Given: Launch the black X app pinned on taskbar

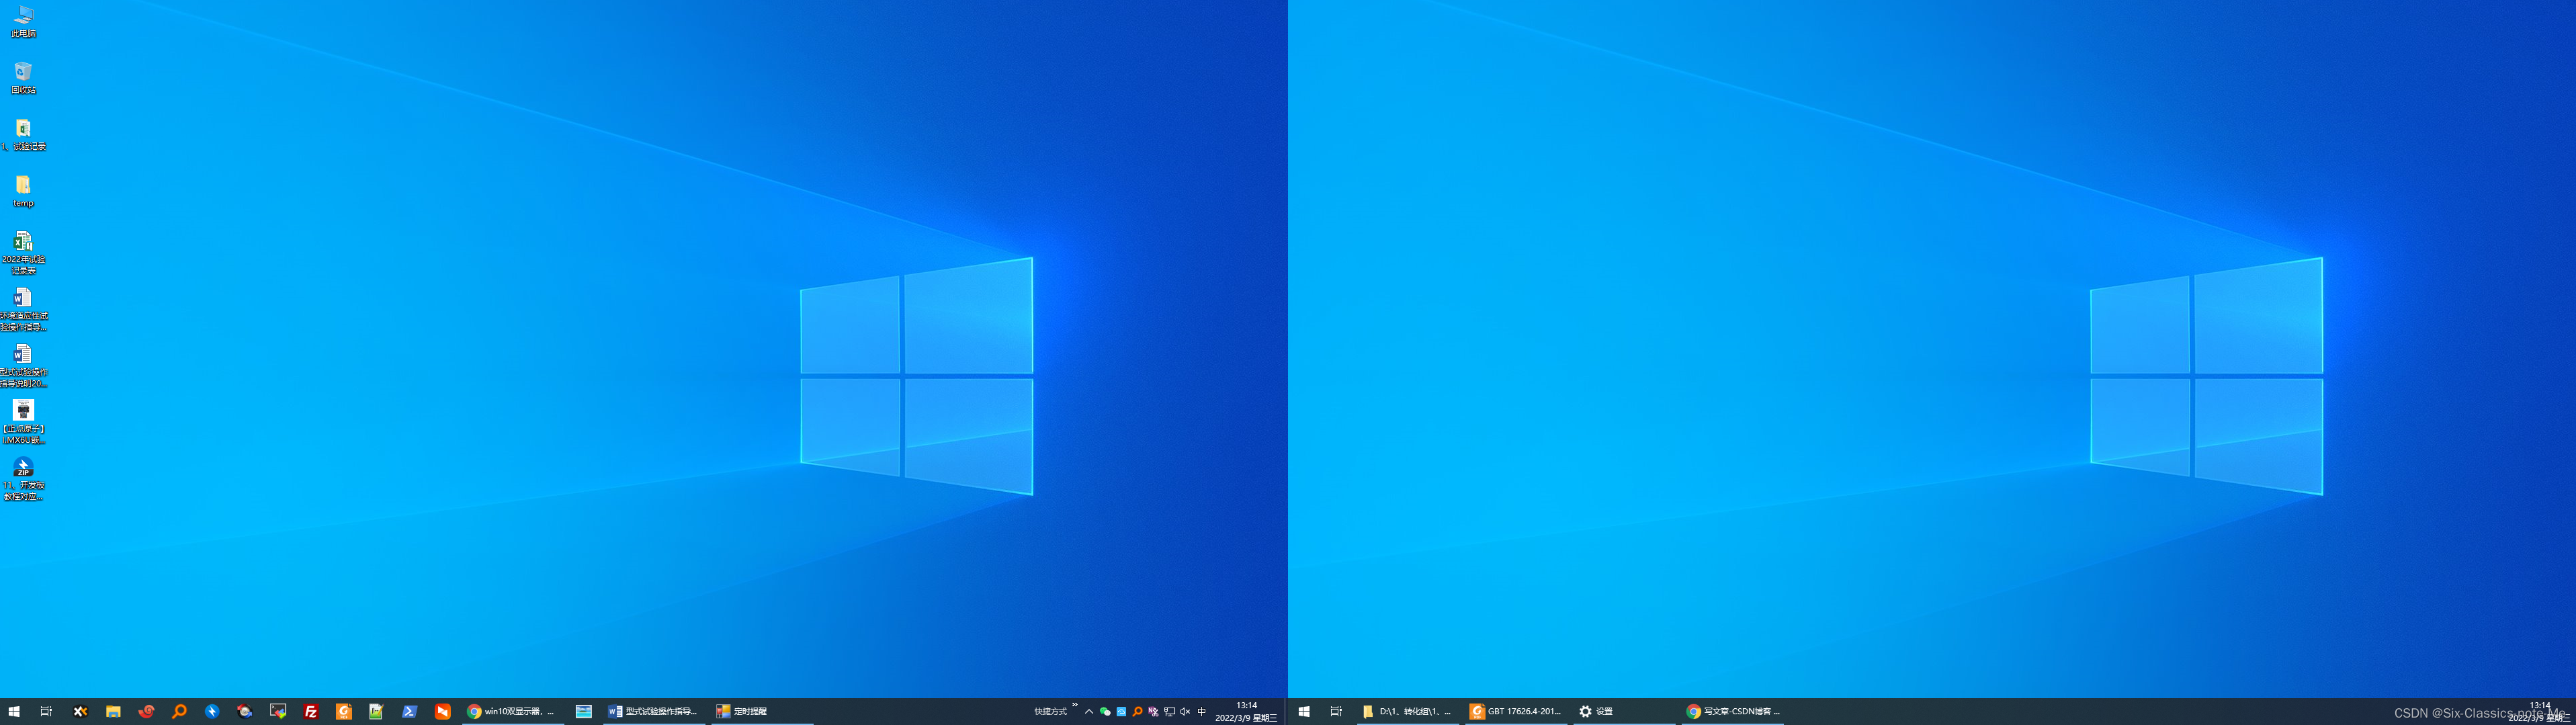Looking at the screenshot, I should [x=80, y=711].
